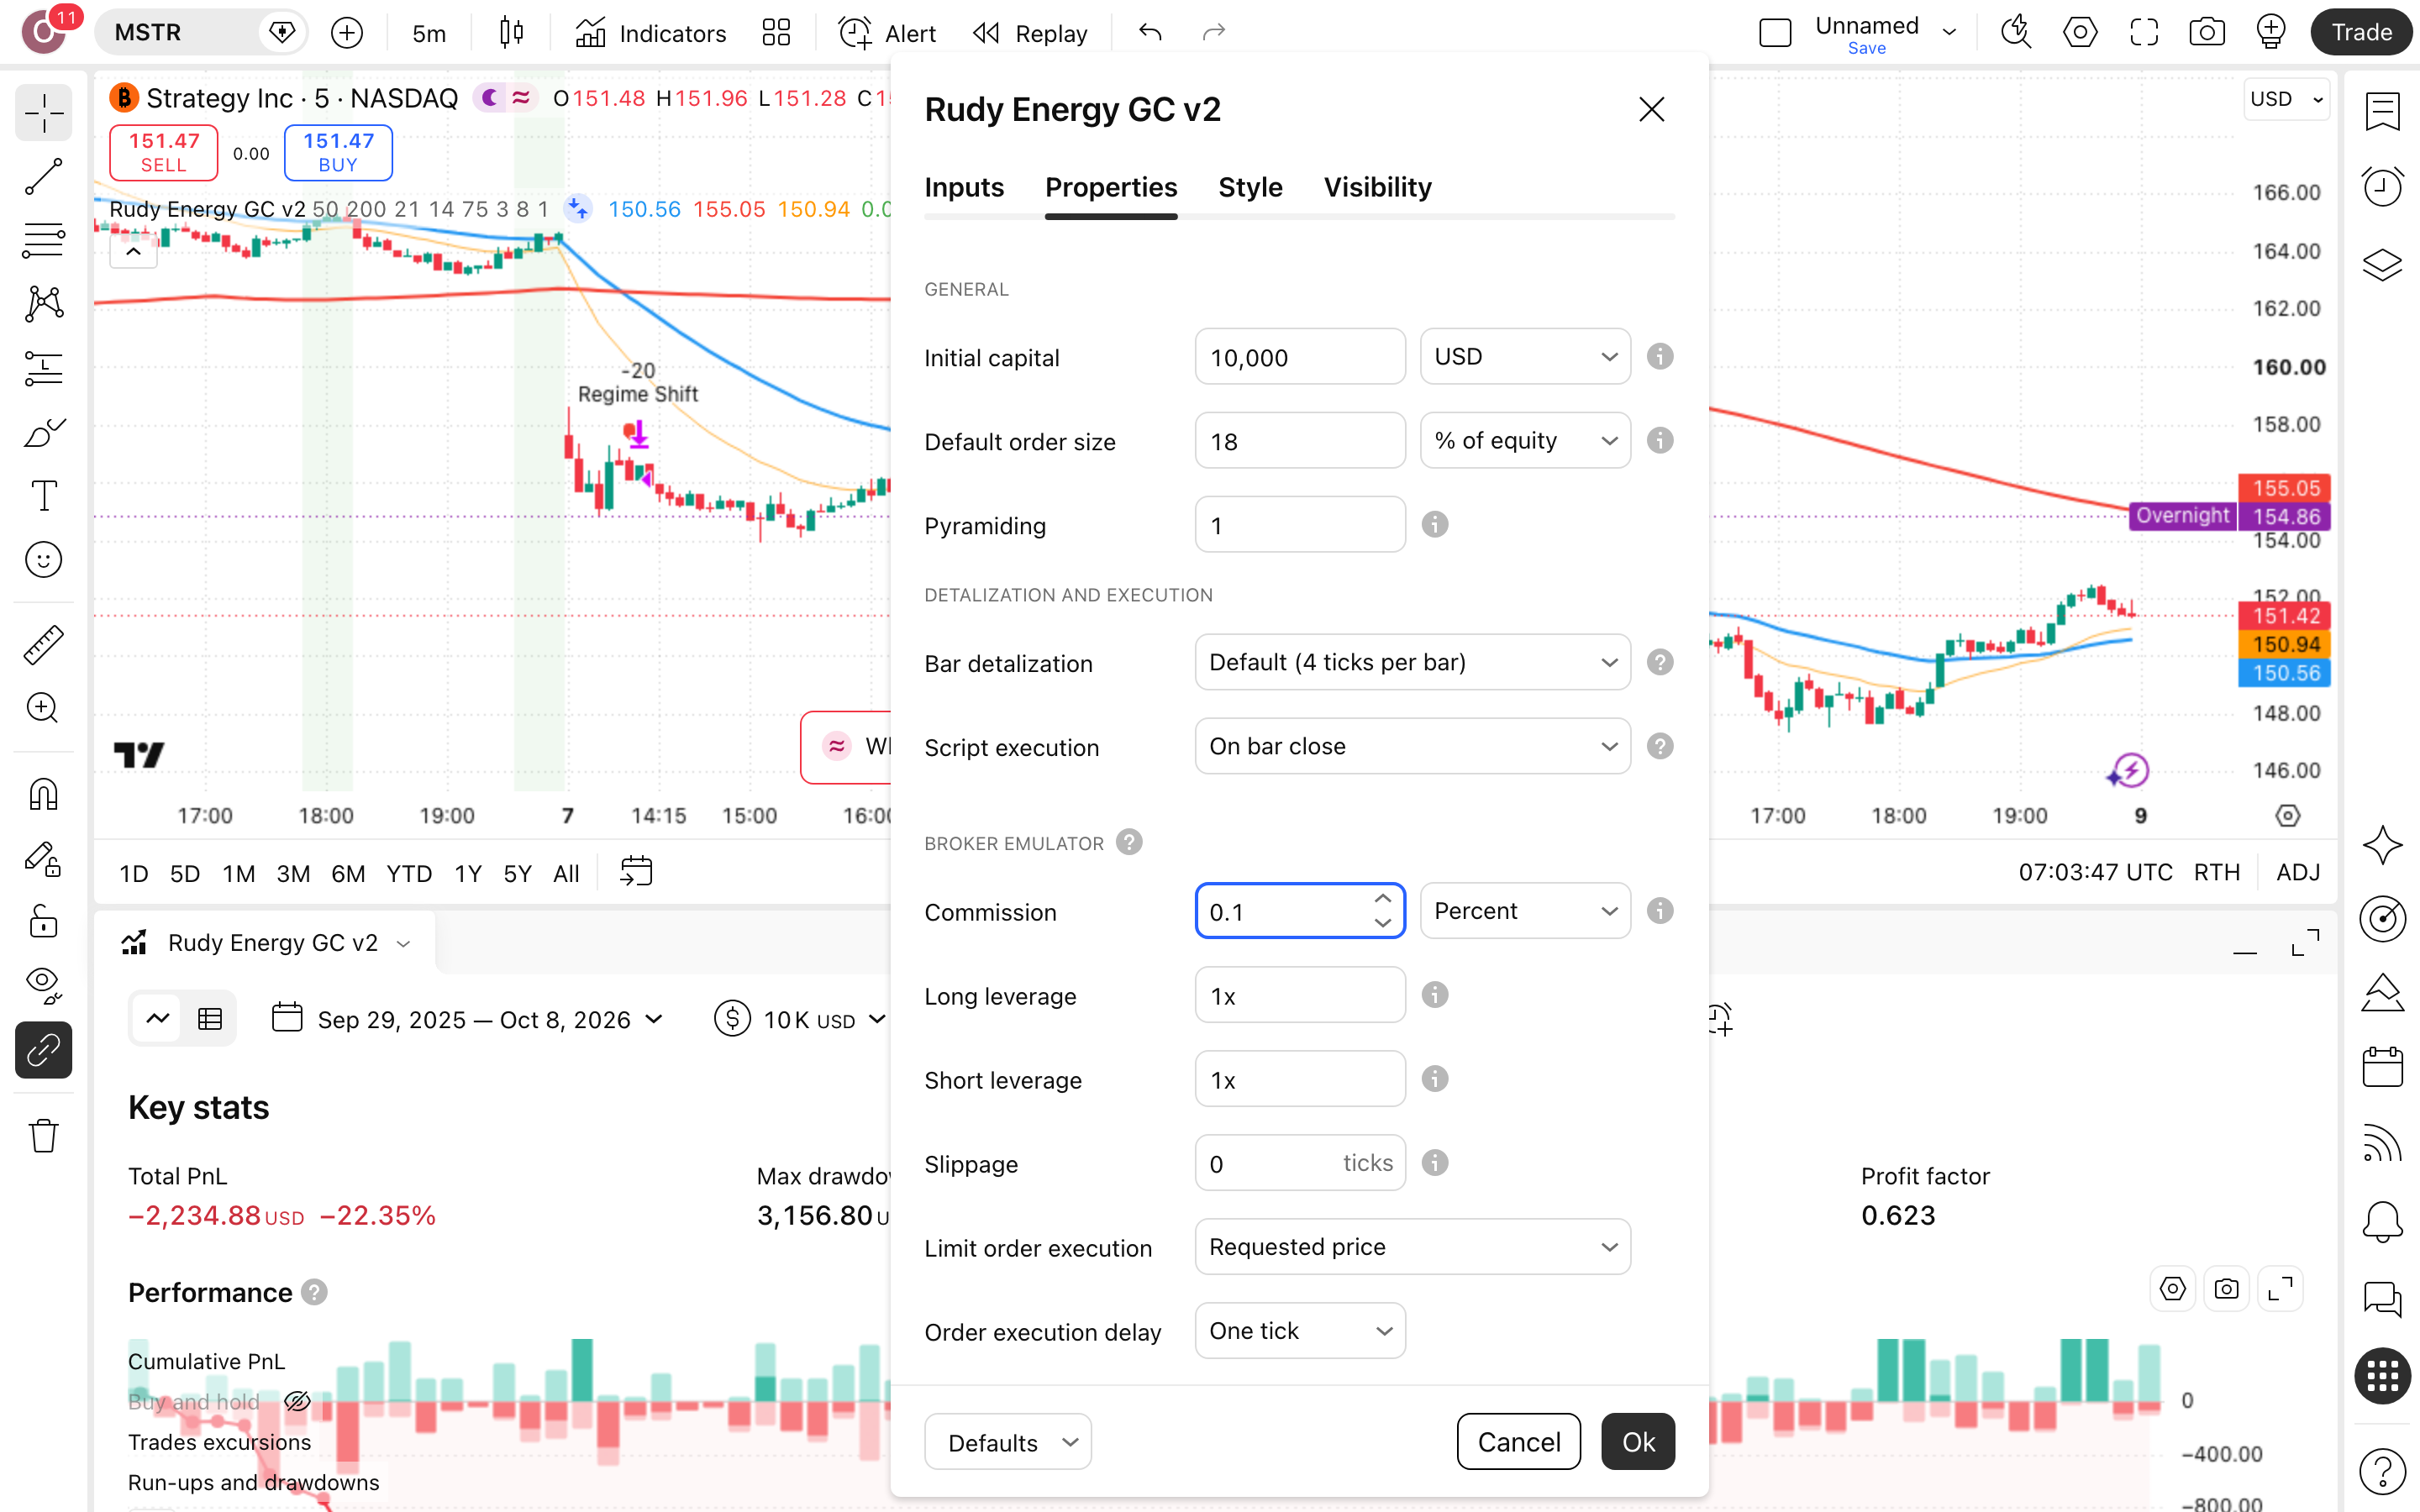Select the ruler measure tool
Image resolution: width=2420 pixels, height=1512 pixels.
[43, 645]
